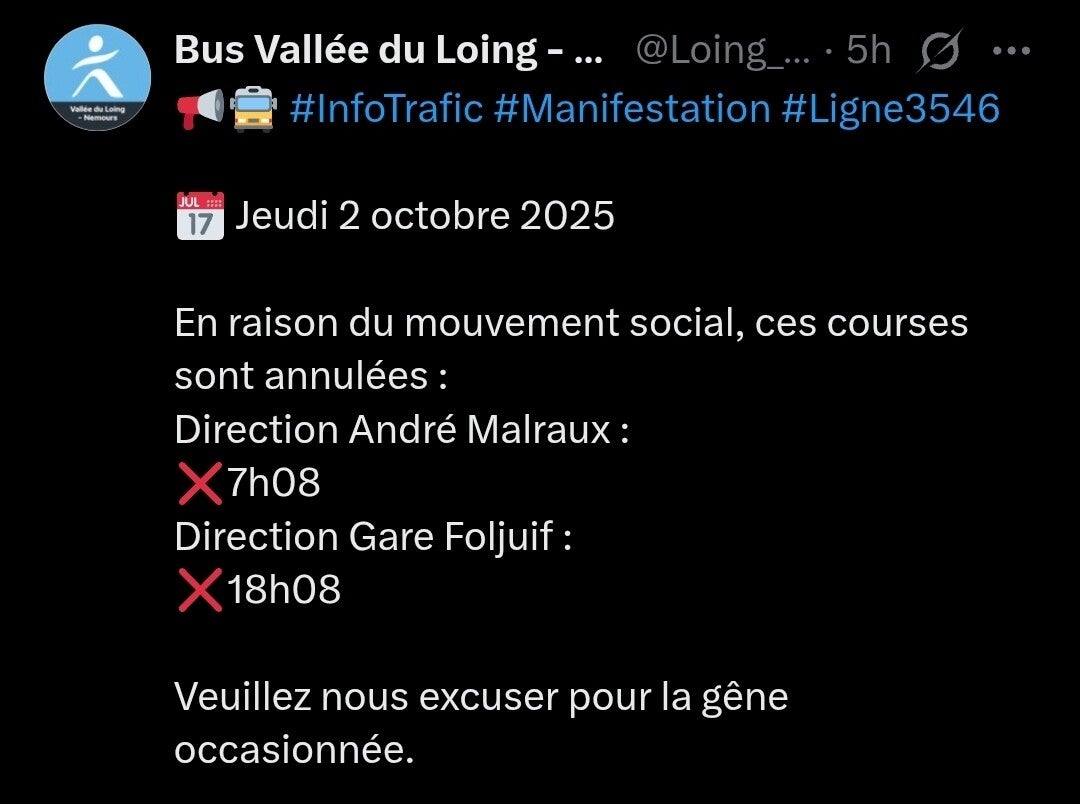The height and width of the screenshot is (804, 1080).
Task: Open the #Manifestation hashtag
Action: tap(631, 108)
